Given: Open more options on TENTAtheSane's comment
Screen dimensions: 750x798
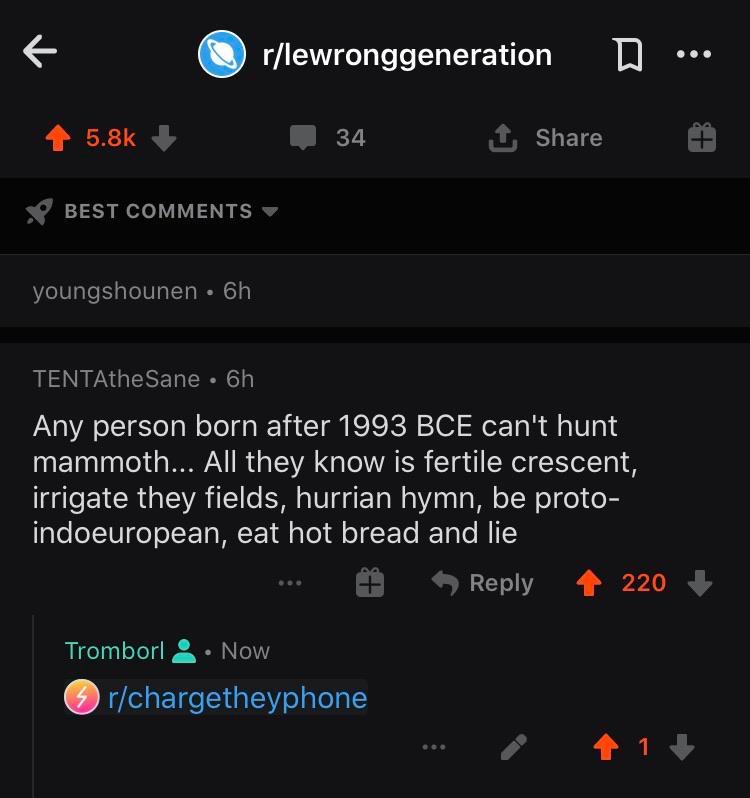Looking at the screenshot, I should pos(291,583).
